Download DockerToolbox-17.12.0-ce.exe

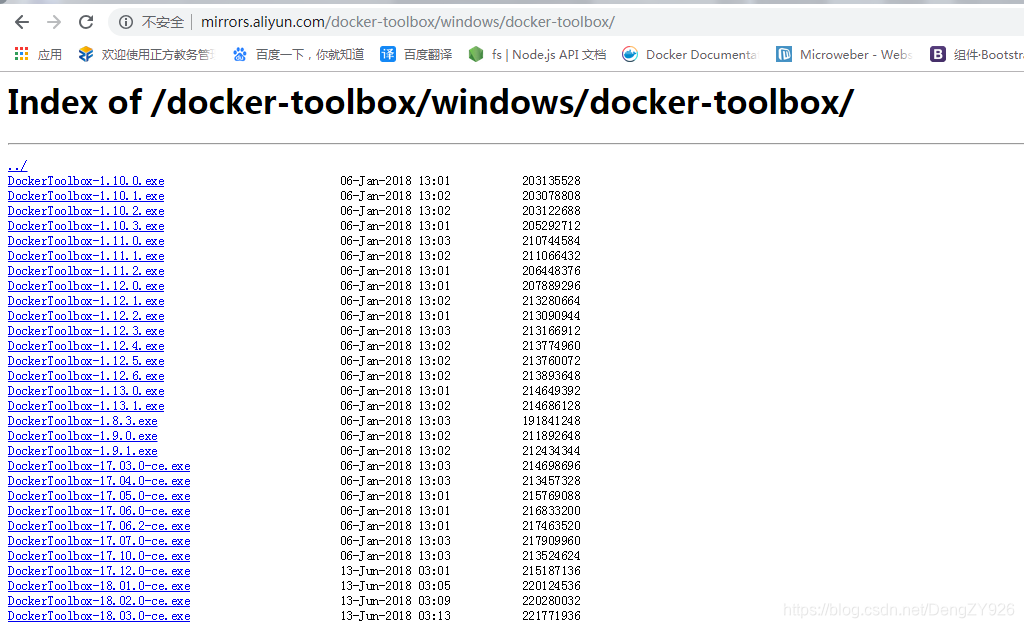coord(99,571)
